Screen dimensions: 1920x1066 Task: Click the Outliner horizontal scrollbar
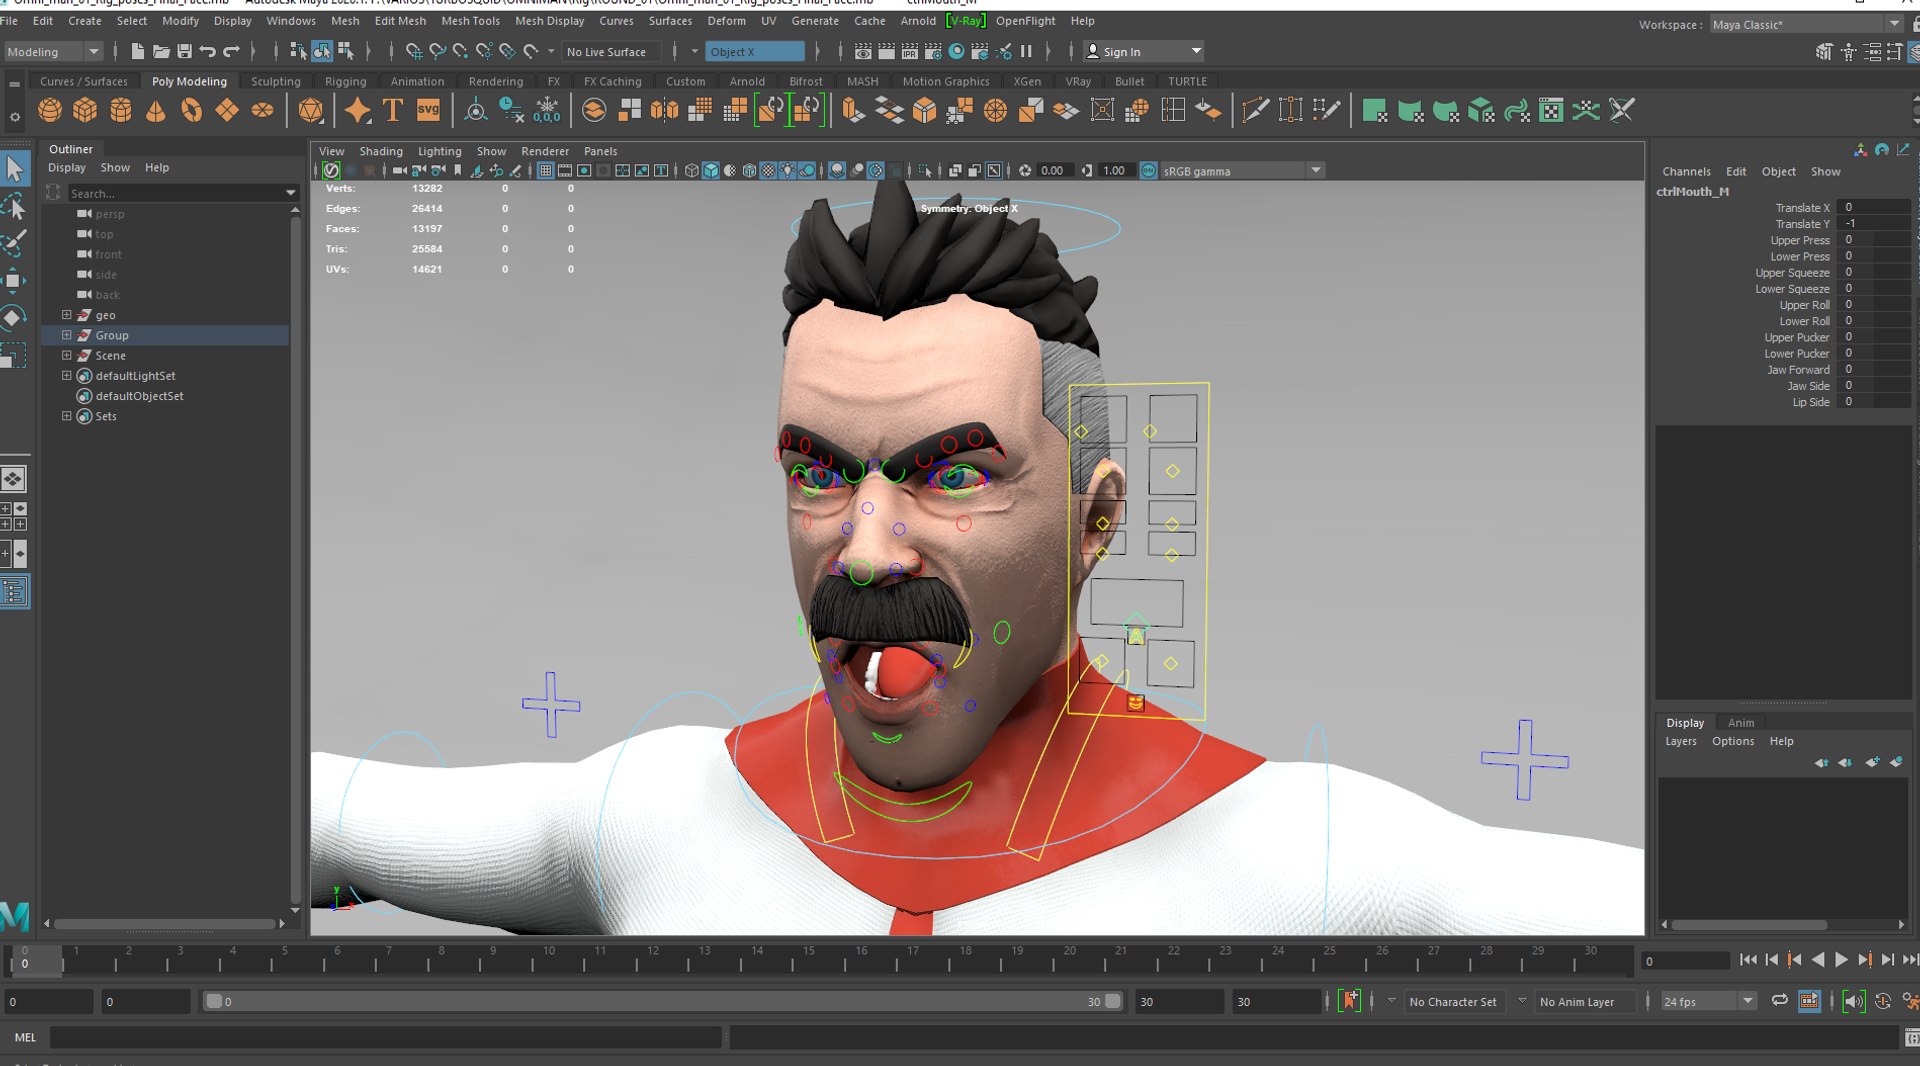click(165, 923)
